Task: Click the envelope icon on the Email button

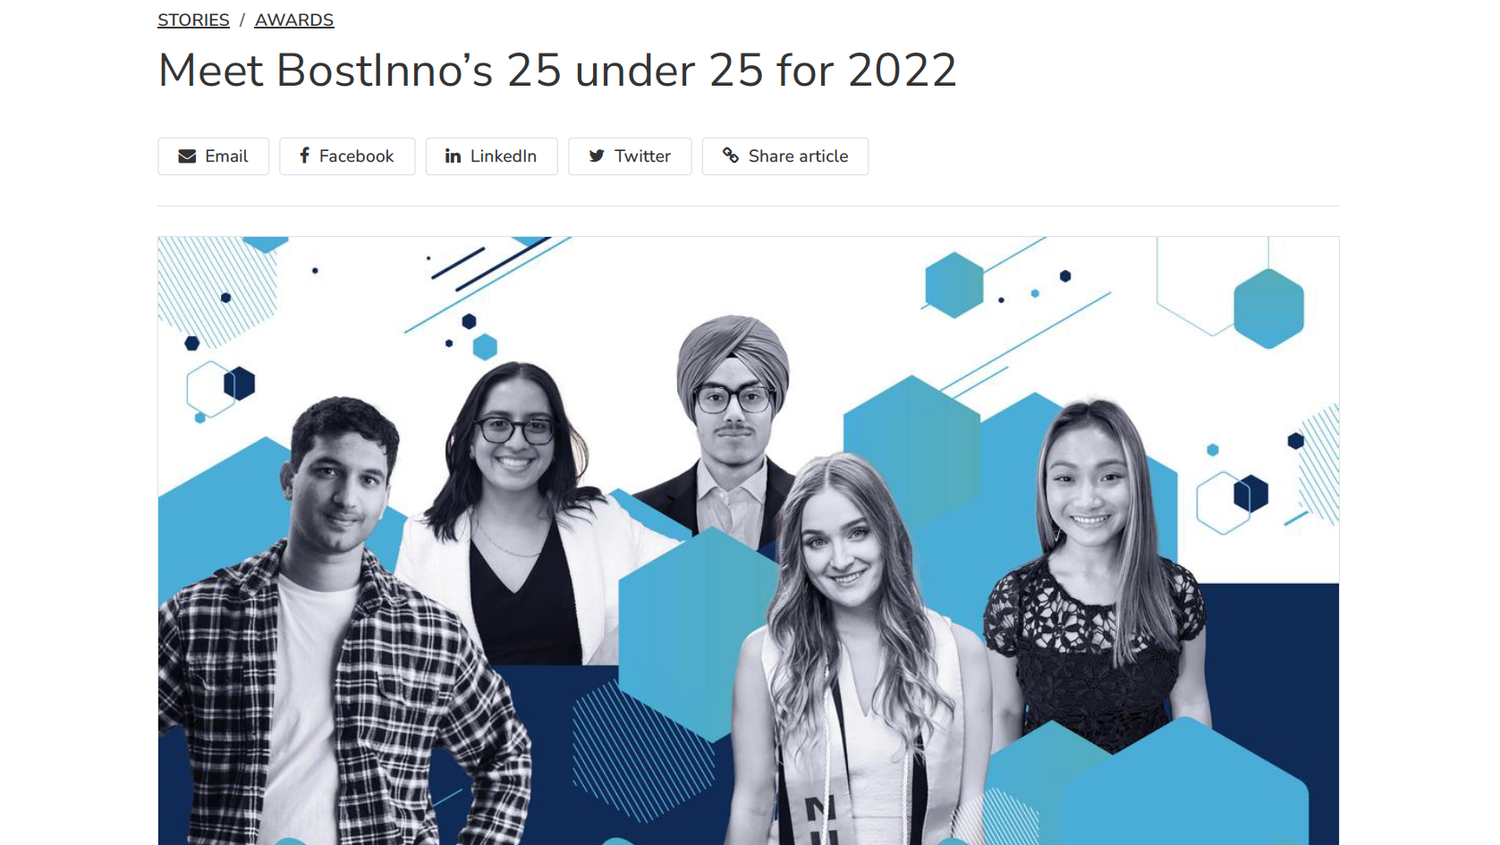Action: click(187, 156)
